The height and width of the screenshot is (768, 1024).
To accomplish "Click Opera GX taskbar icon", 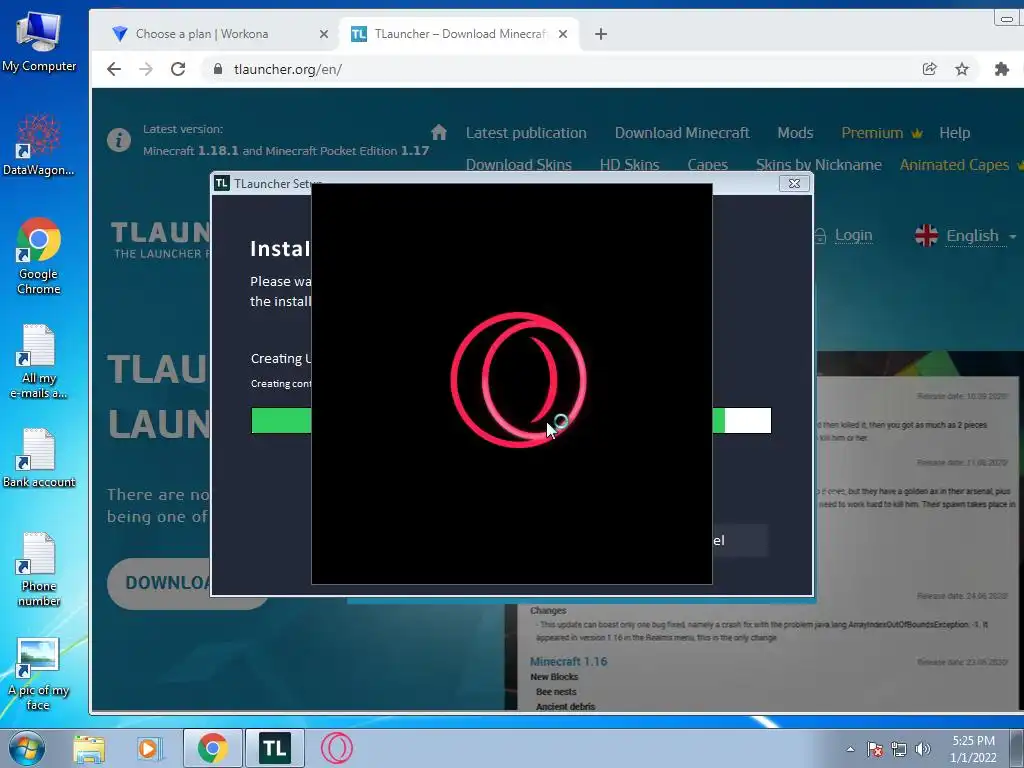I will [x=336, y=748].
